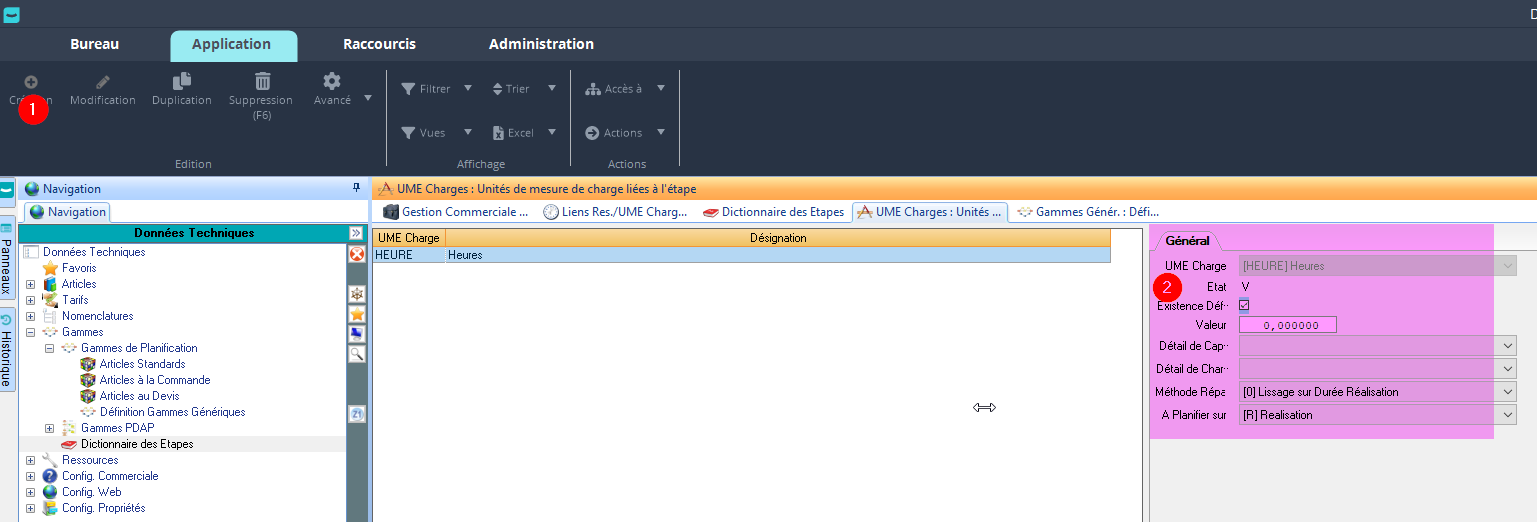Open the Filtrer dropdown in Affichage
The image size is (1537, 522).
pos(436,89)
